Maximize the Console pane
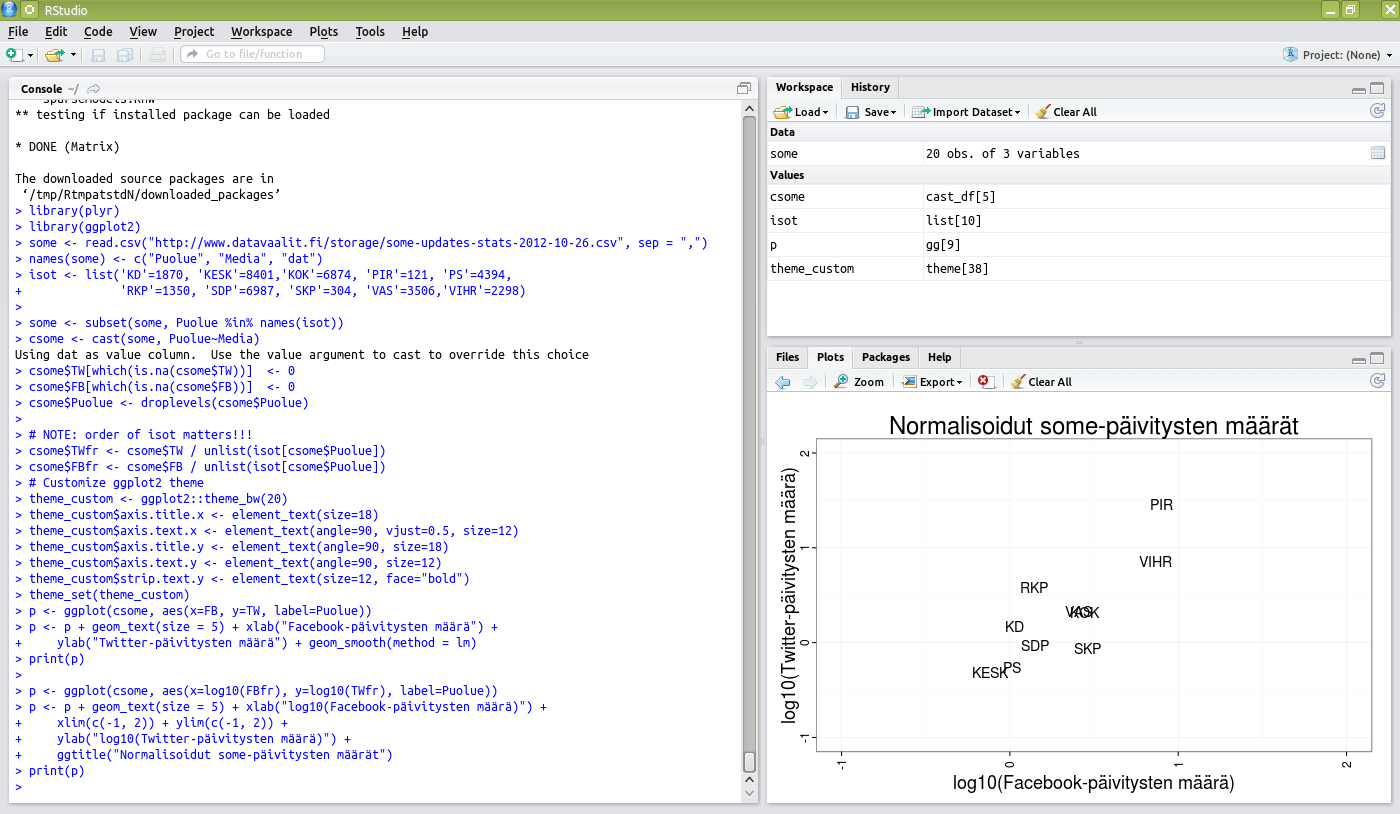Image resolution: width=1400 pixels, height=814 pixels. [743, 88]
